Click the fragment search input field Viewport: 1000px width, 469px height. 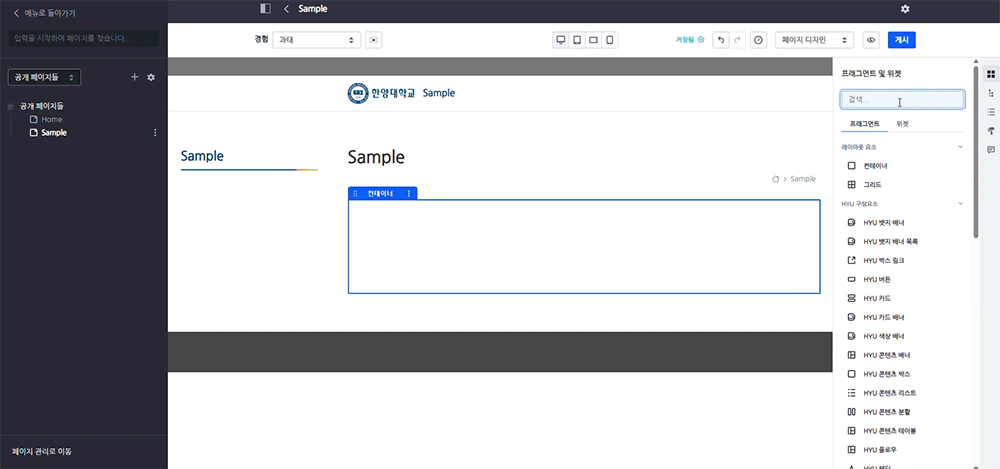[902, 99]
